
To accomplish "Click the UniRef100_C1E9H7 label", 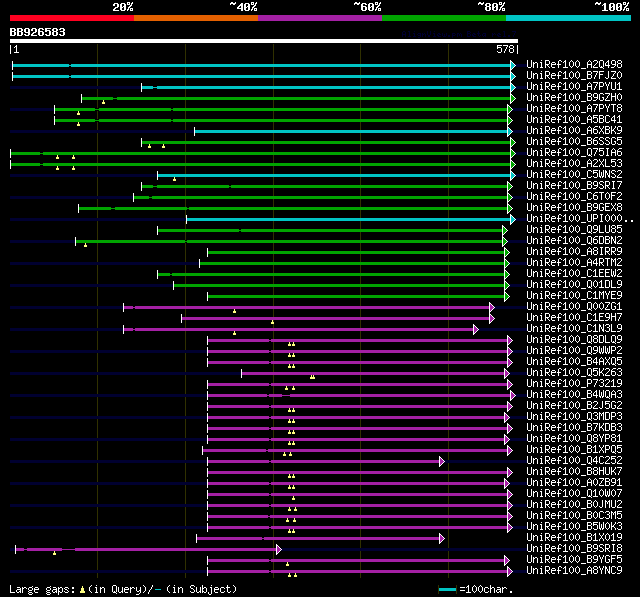I will point(574,318).
